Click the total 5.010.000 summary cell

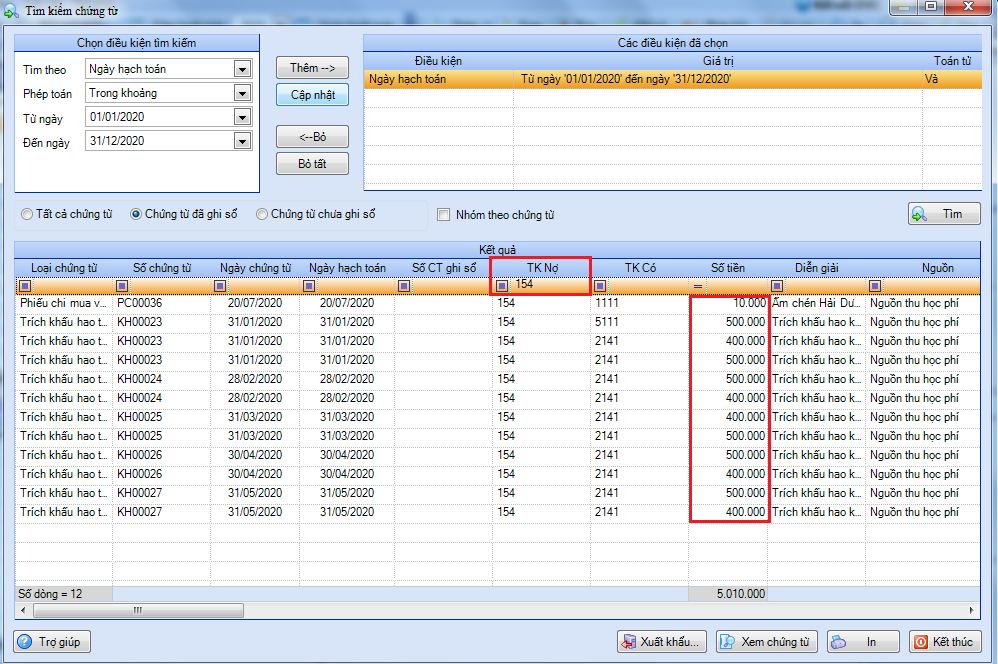[x=728, y=594]
